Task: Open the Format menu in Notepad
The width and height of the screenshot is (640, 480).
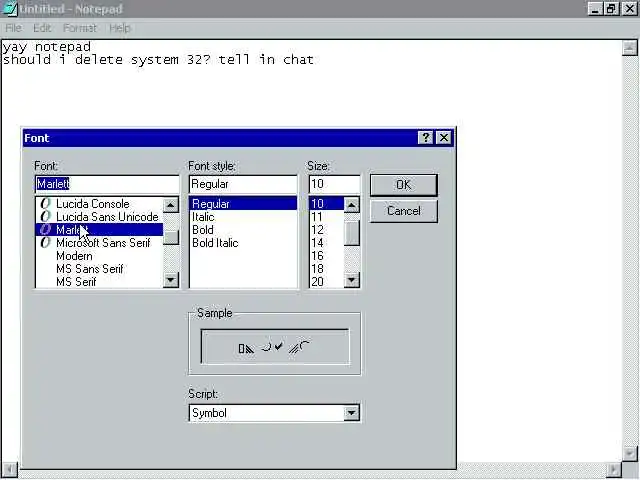Action: pyautogui.click(x=80, y=28)
